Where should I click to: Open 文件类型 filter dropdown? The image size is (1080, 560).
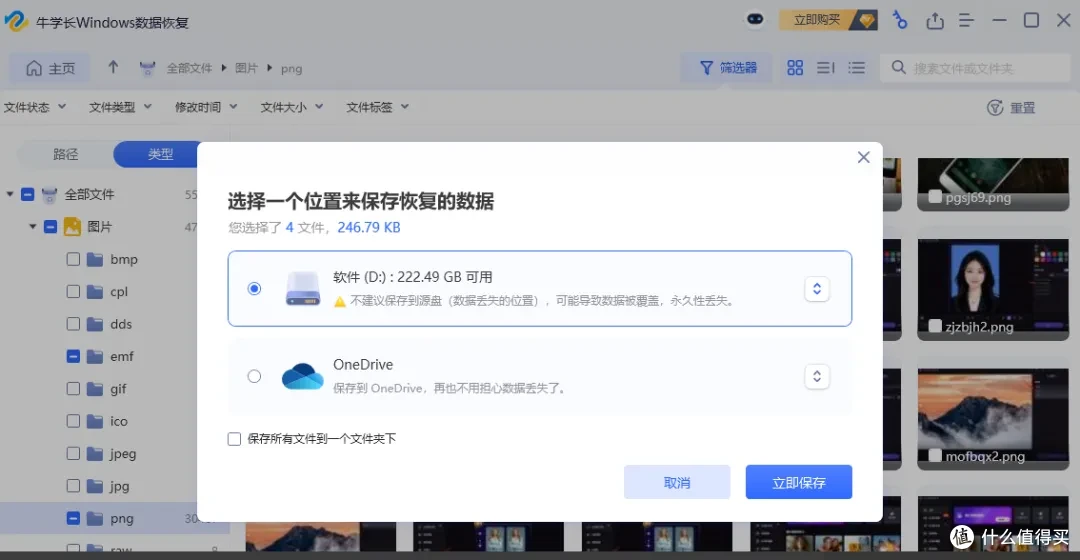tap(121, 107)
